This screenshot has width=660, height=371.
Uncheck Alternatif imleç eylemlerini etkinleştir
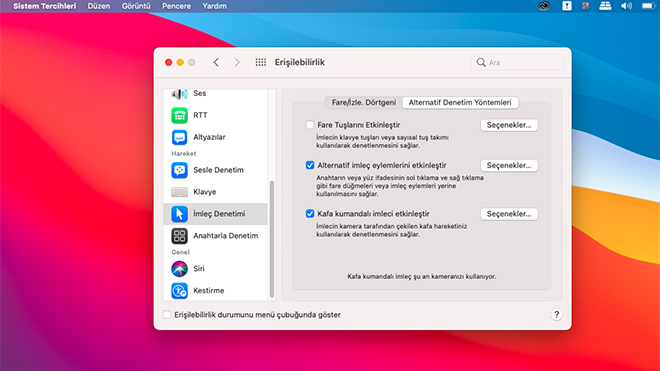coord(310,165)
